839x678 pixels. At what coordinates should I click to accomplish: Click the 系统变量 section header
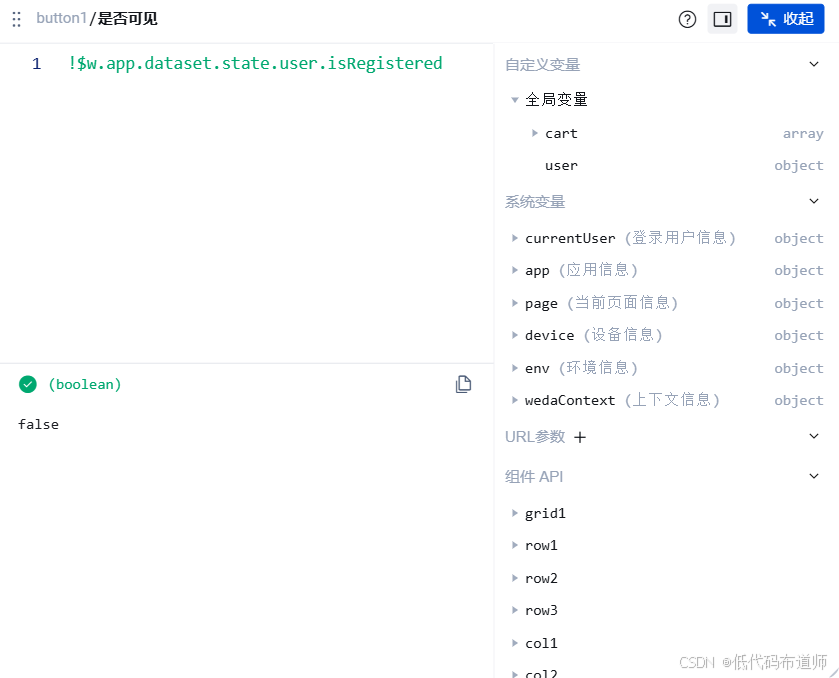click(535, 202)
